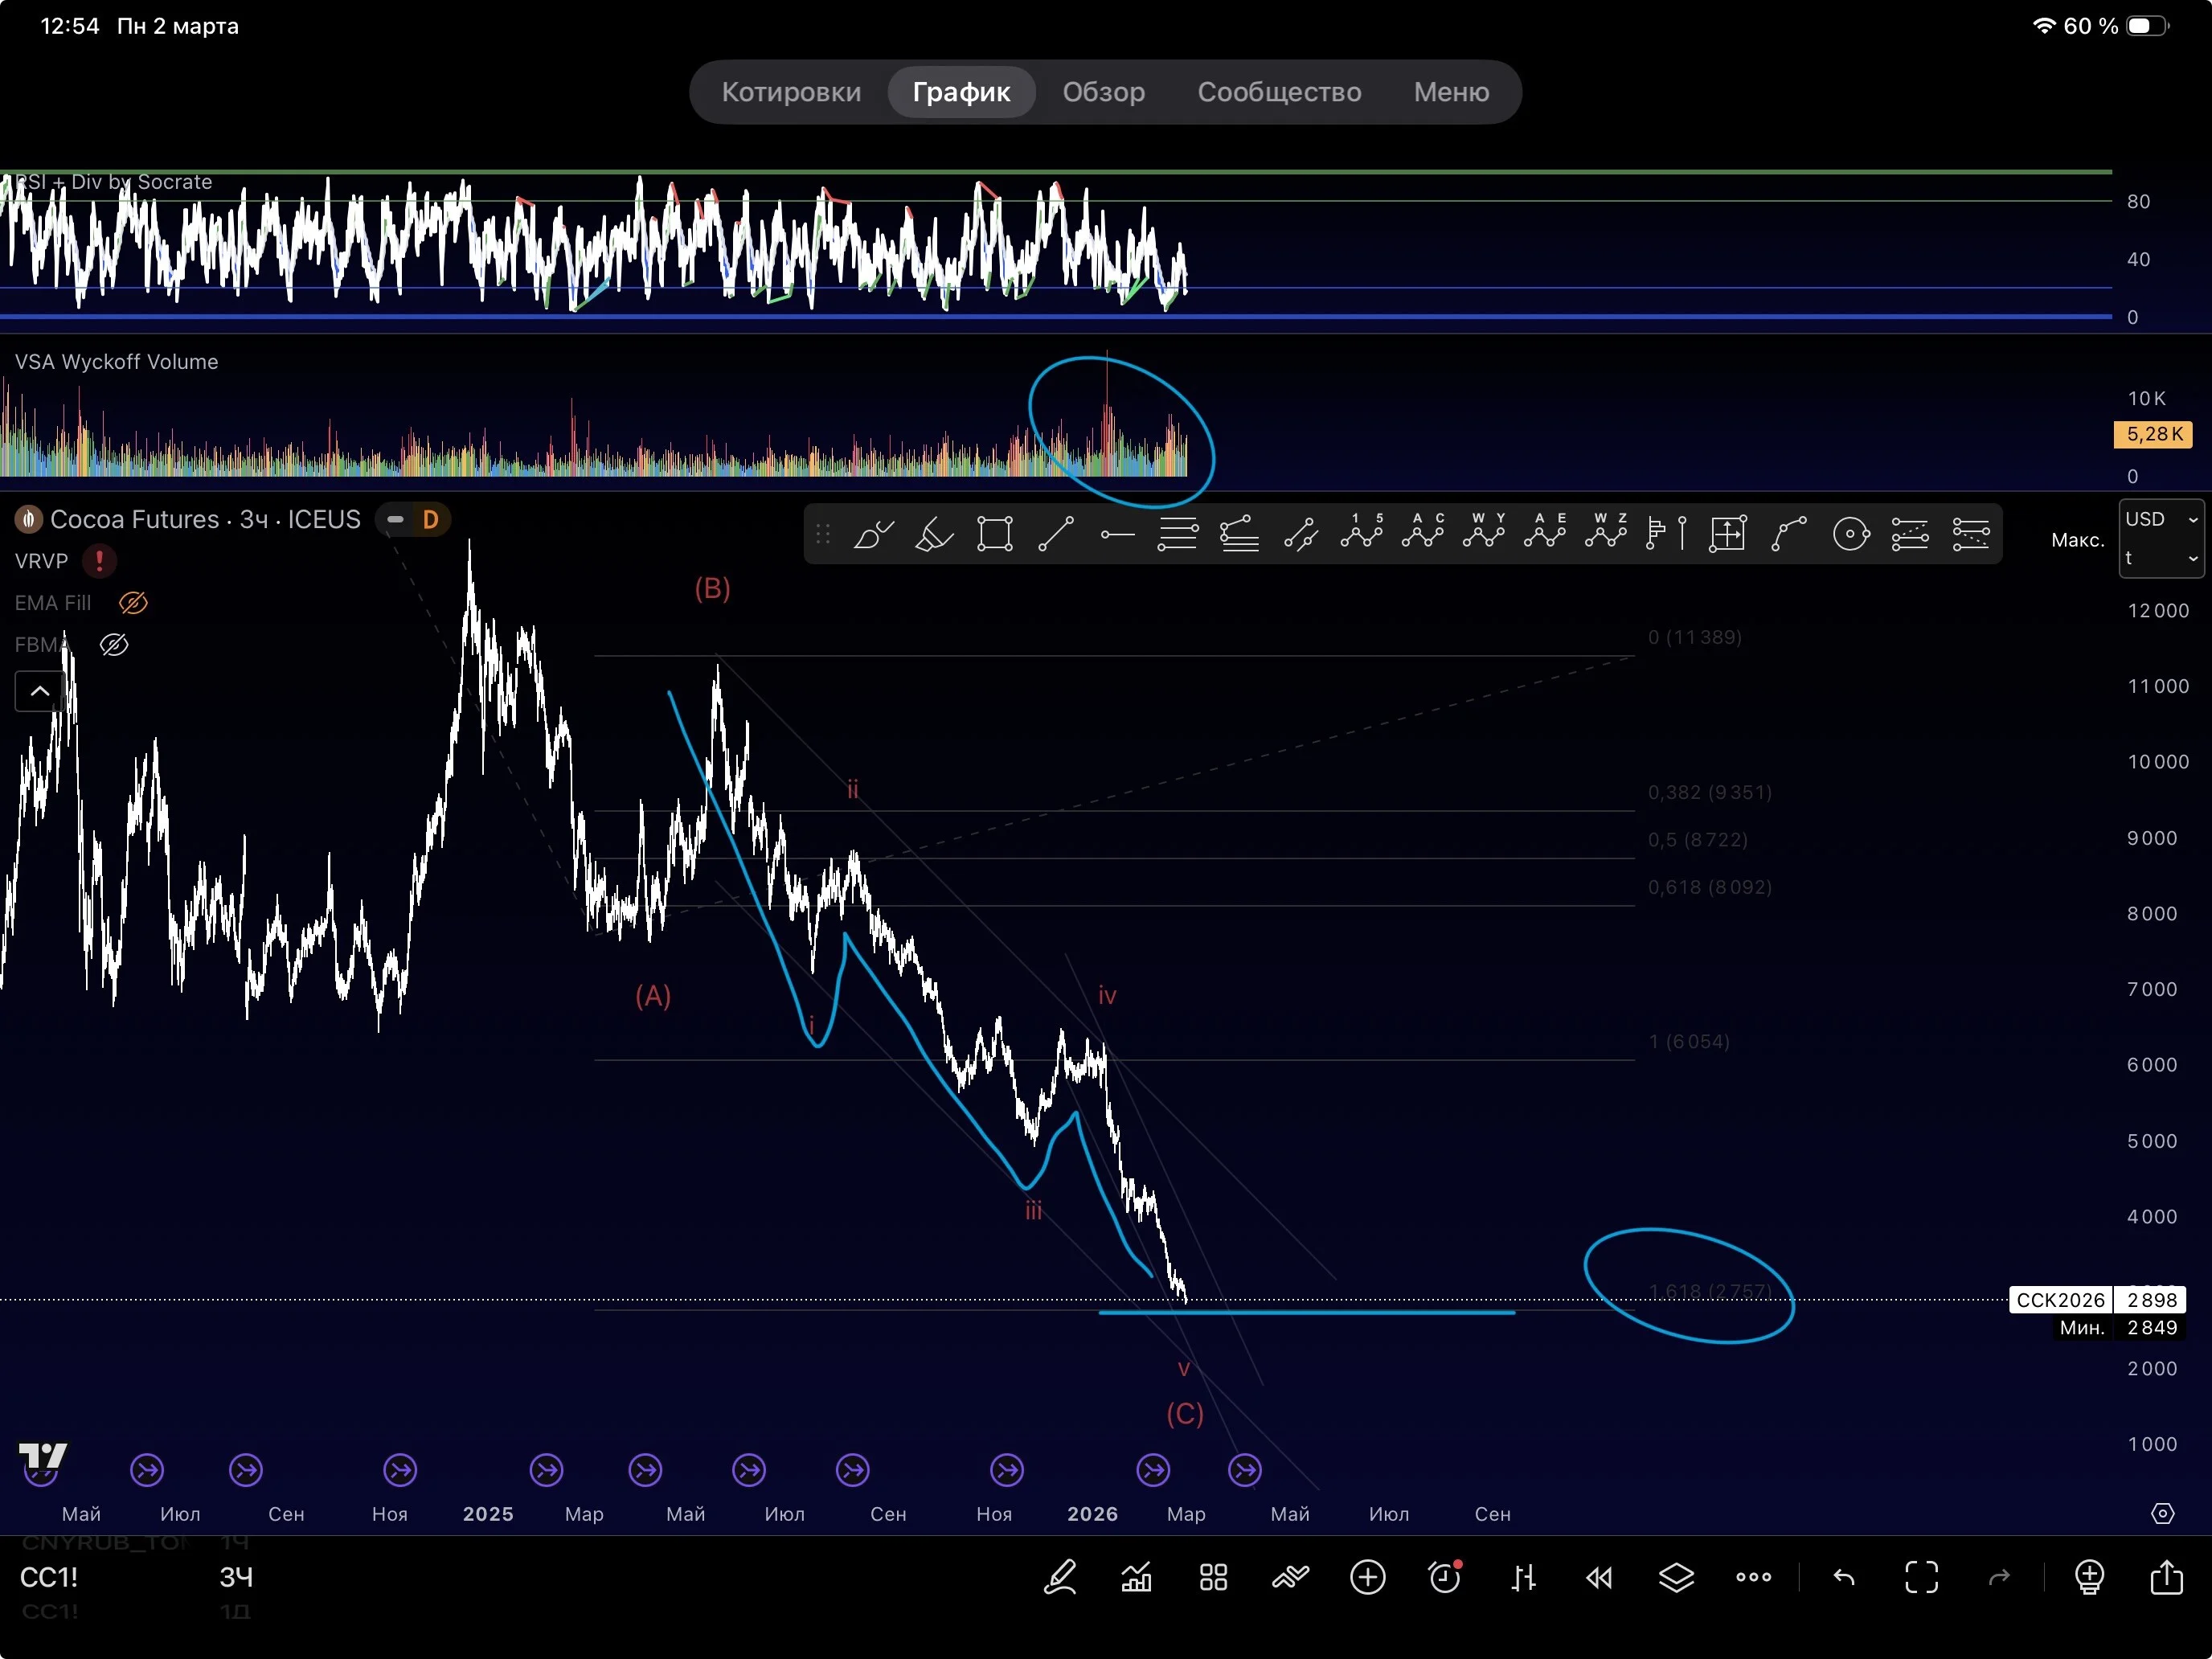This screenshot has width=2212, height=1659.
Task: Open chart type selector in bottom bar
Action: [1522, 1578]
